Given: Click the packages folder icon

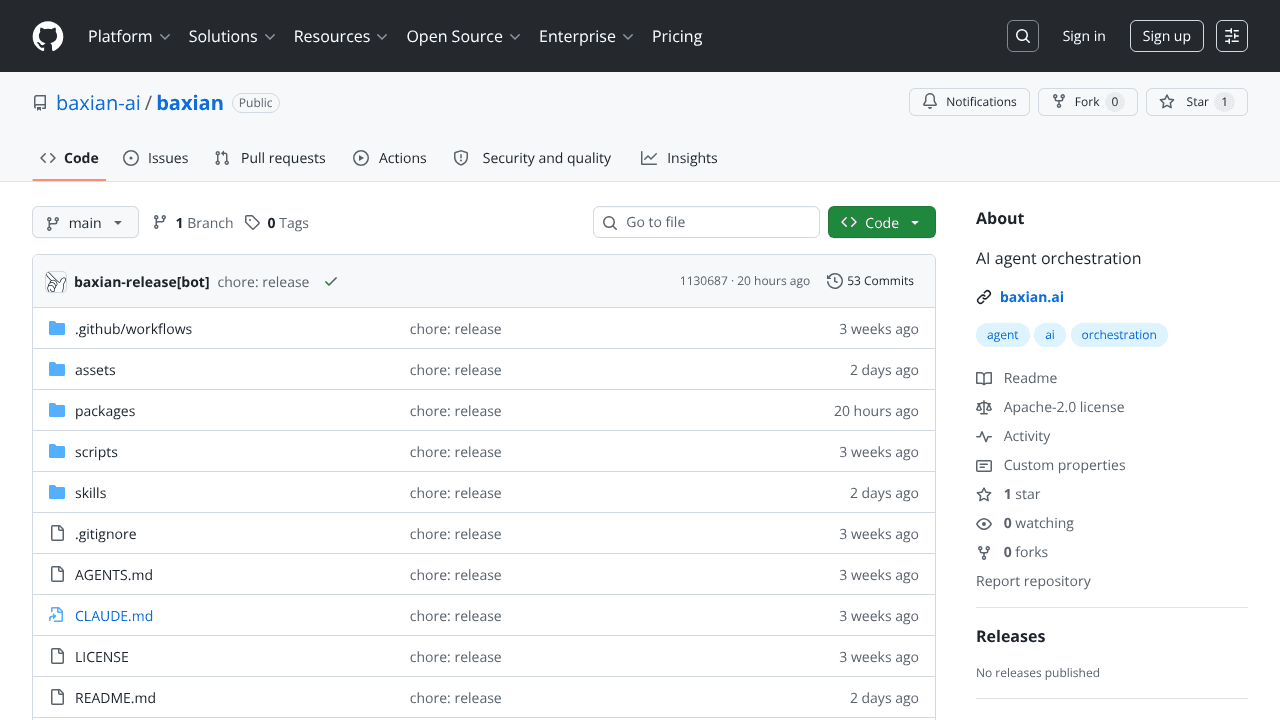Looking at the screenshot, I should click(x=57, y=411).
